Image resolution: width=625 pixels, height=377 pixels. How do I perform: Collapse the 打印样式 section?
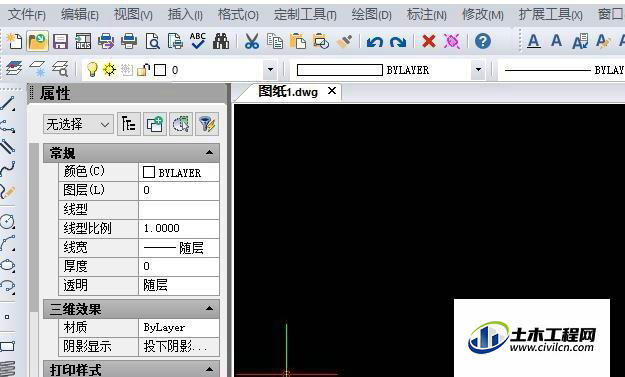click(x=209, y=369)
